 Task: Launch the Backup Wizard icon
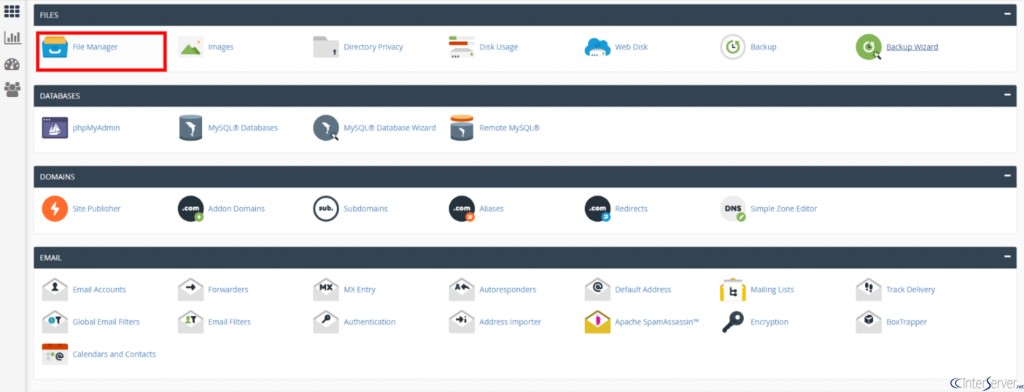pyautogui.click(x=869, y=47)
